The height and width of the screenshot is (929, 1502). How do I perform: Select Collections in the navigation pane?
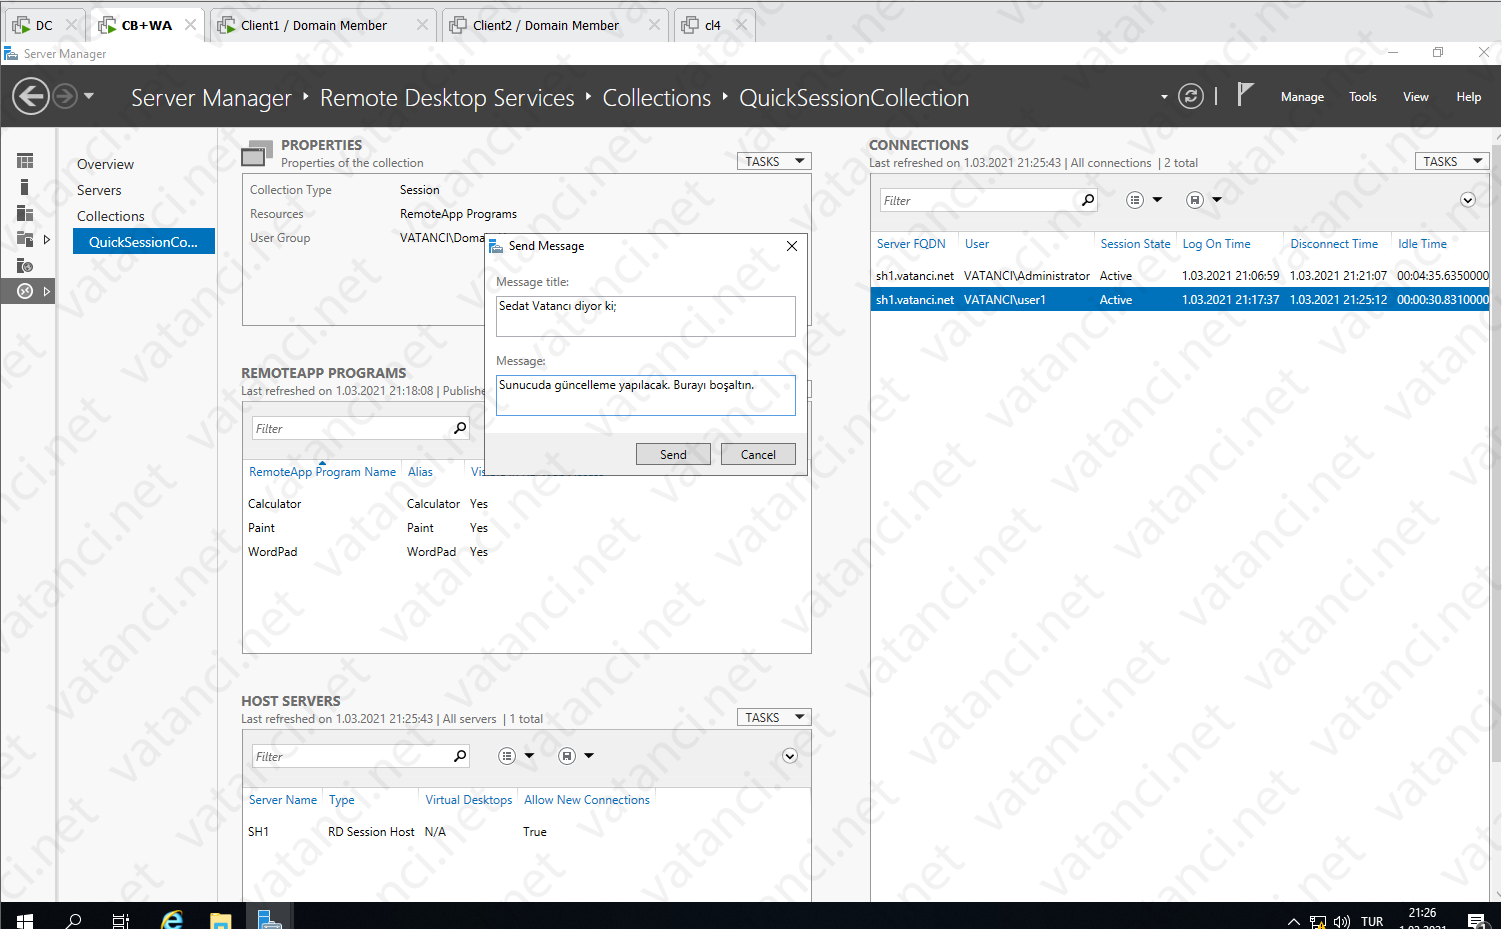tap(110, 216)
